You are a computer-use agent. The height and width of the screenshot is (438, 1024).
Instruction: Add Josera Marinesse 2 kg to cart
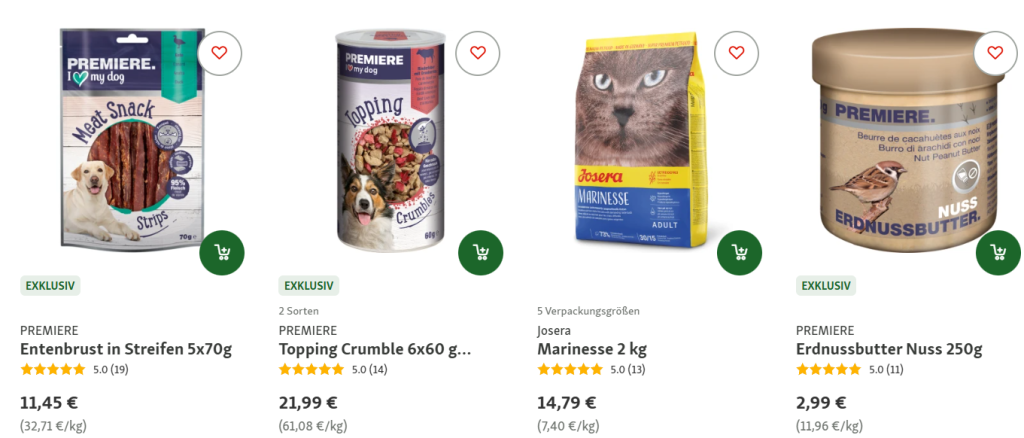(739, 253)
